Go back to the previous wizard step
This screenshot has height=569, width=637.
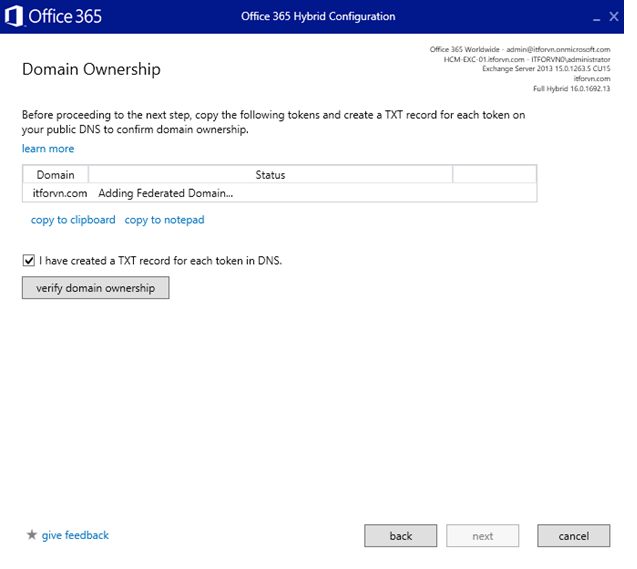click(x=401, y=536)
